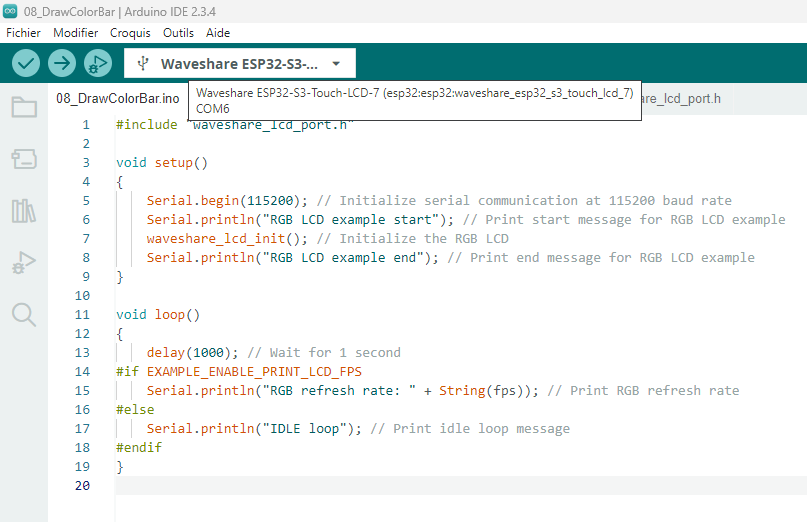This screenshot has height=522, width=807.
Task: Click on 'Serial.begin(115200);' code
Action: tap(227, 201)
